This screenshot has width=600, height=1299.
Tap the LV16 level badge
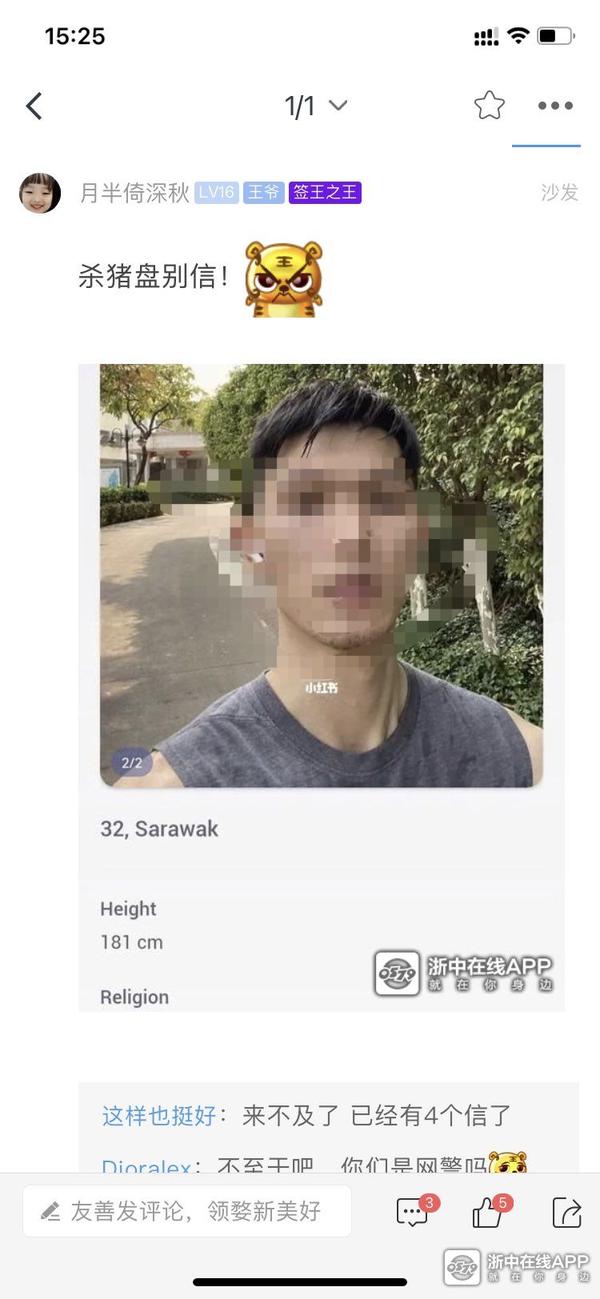[217, 193]
